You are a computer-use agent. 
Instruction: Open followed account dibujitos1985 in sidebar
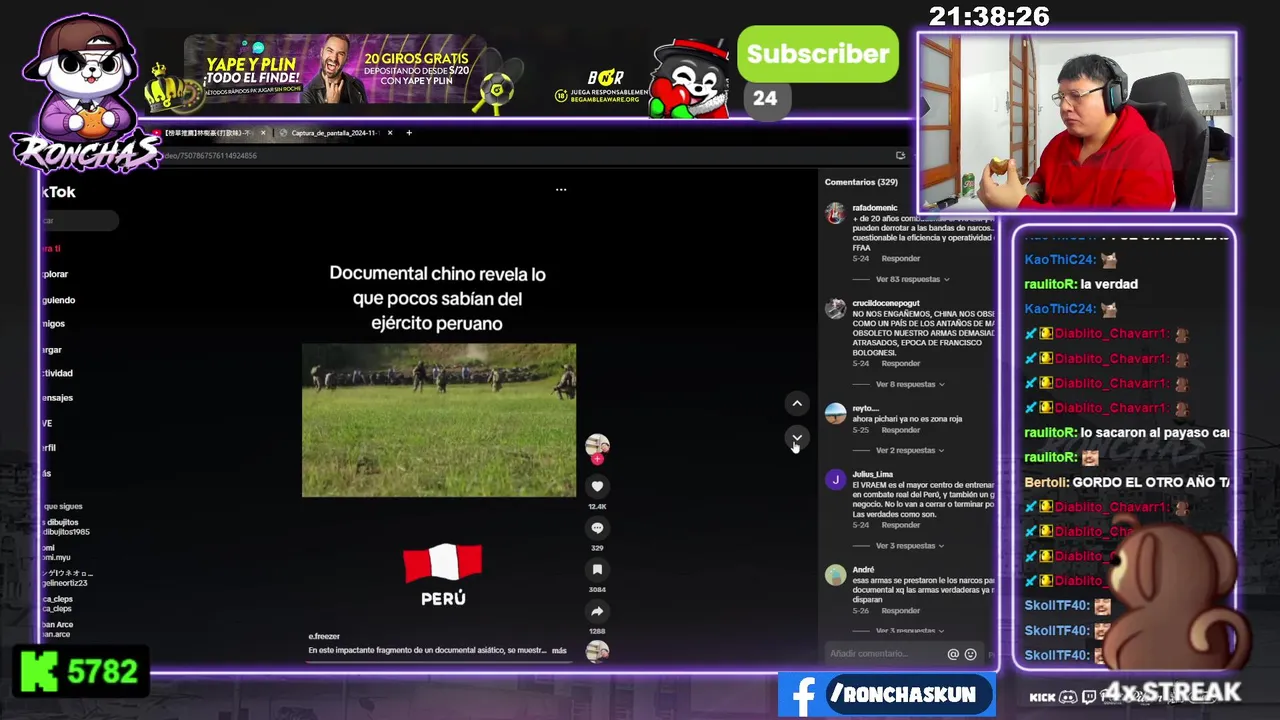pos(66,527)
